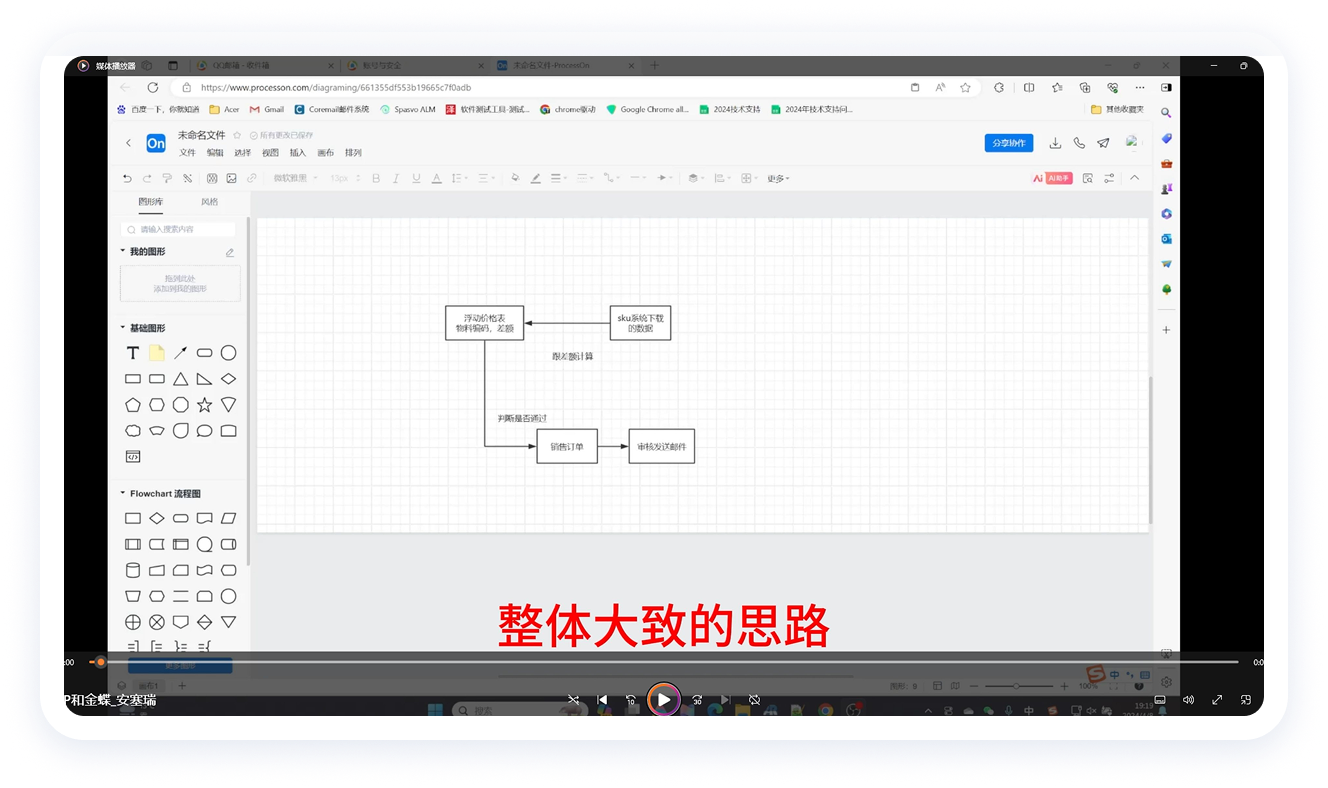Click the 分享协作 button
This screenshot has height=788, width=1328.
click(x=1009, y=143)
